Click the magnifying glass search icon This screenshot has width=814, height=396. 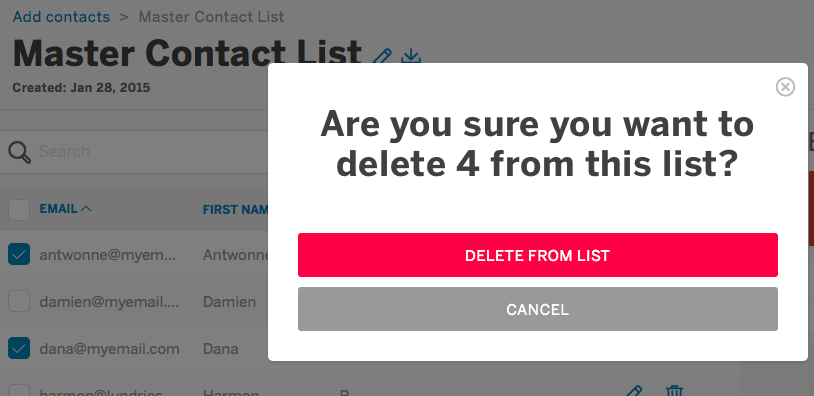pyautogui.click(x=19, y=152)
